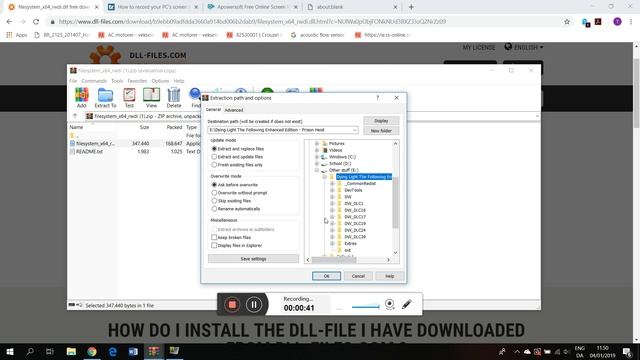Click the New folder button
Screen dimensions: 640x360
point(381,131)
